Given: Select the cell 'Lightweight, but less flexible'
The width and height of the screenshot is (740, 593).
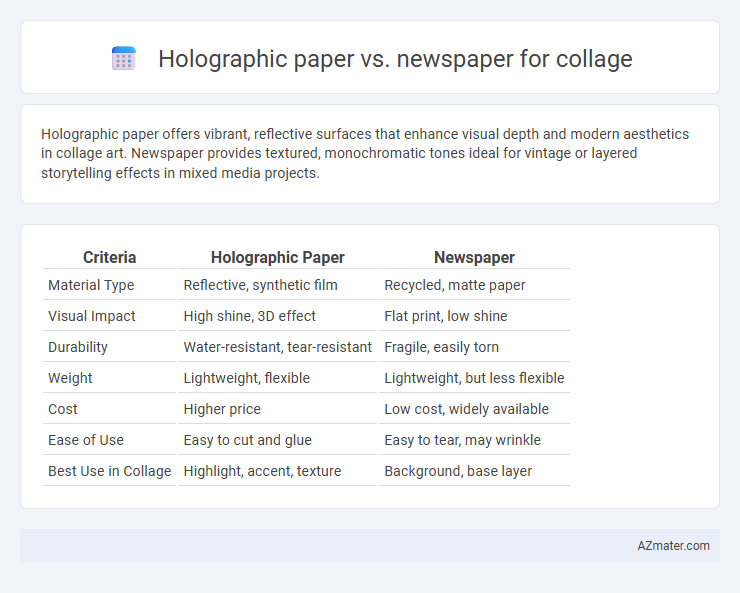Looking at the screenshot, I should click(x=474, y=378).
